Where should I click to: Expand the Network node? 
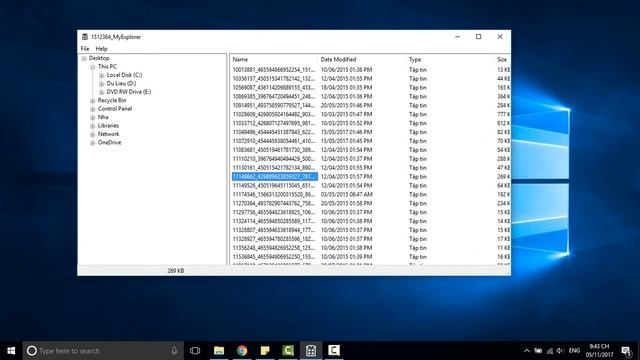(93, 134)
